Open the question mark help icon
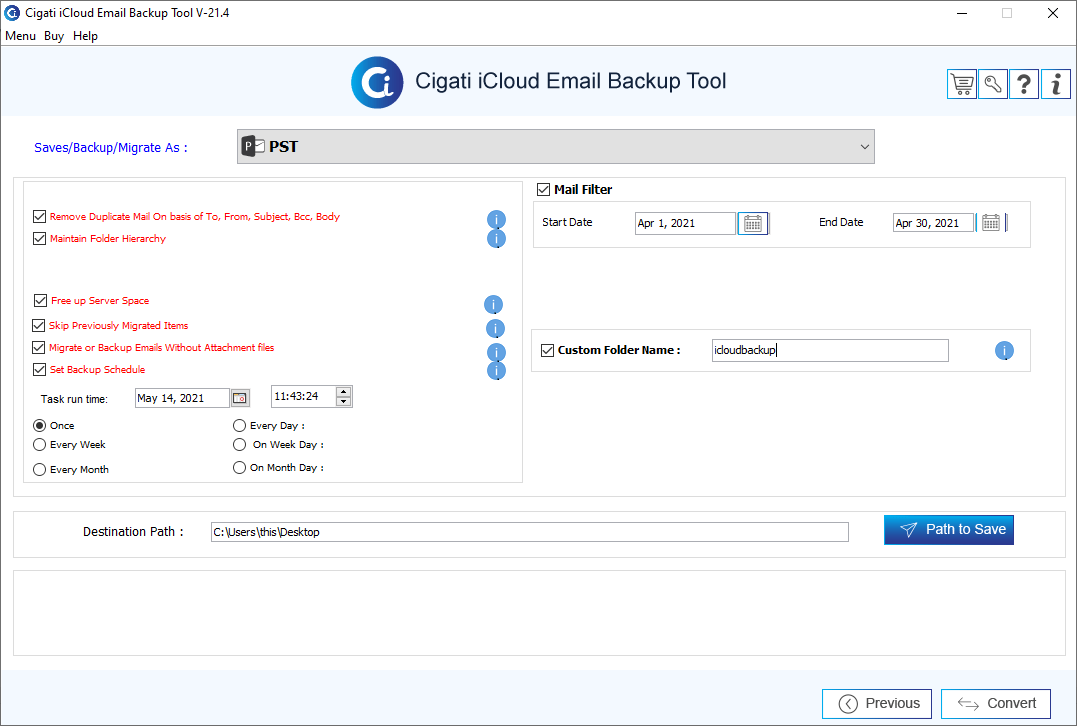Image resolution: width=1077 pixels, height=726 pixels. (x=1023, y=84)
